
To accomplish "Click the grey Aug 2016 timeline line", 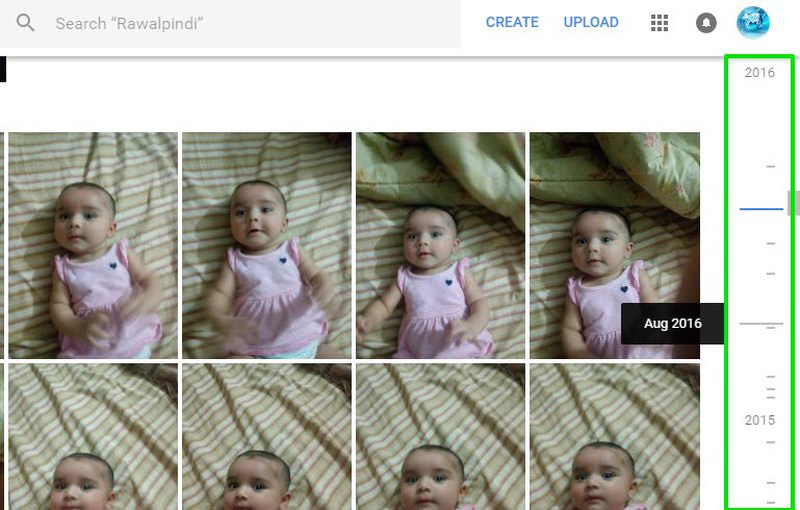I will pos(761,323).
